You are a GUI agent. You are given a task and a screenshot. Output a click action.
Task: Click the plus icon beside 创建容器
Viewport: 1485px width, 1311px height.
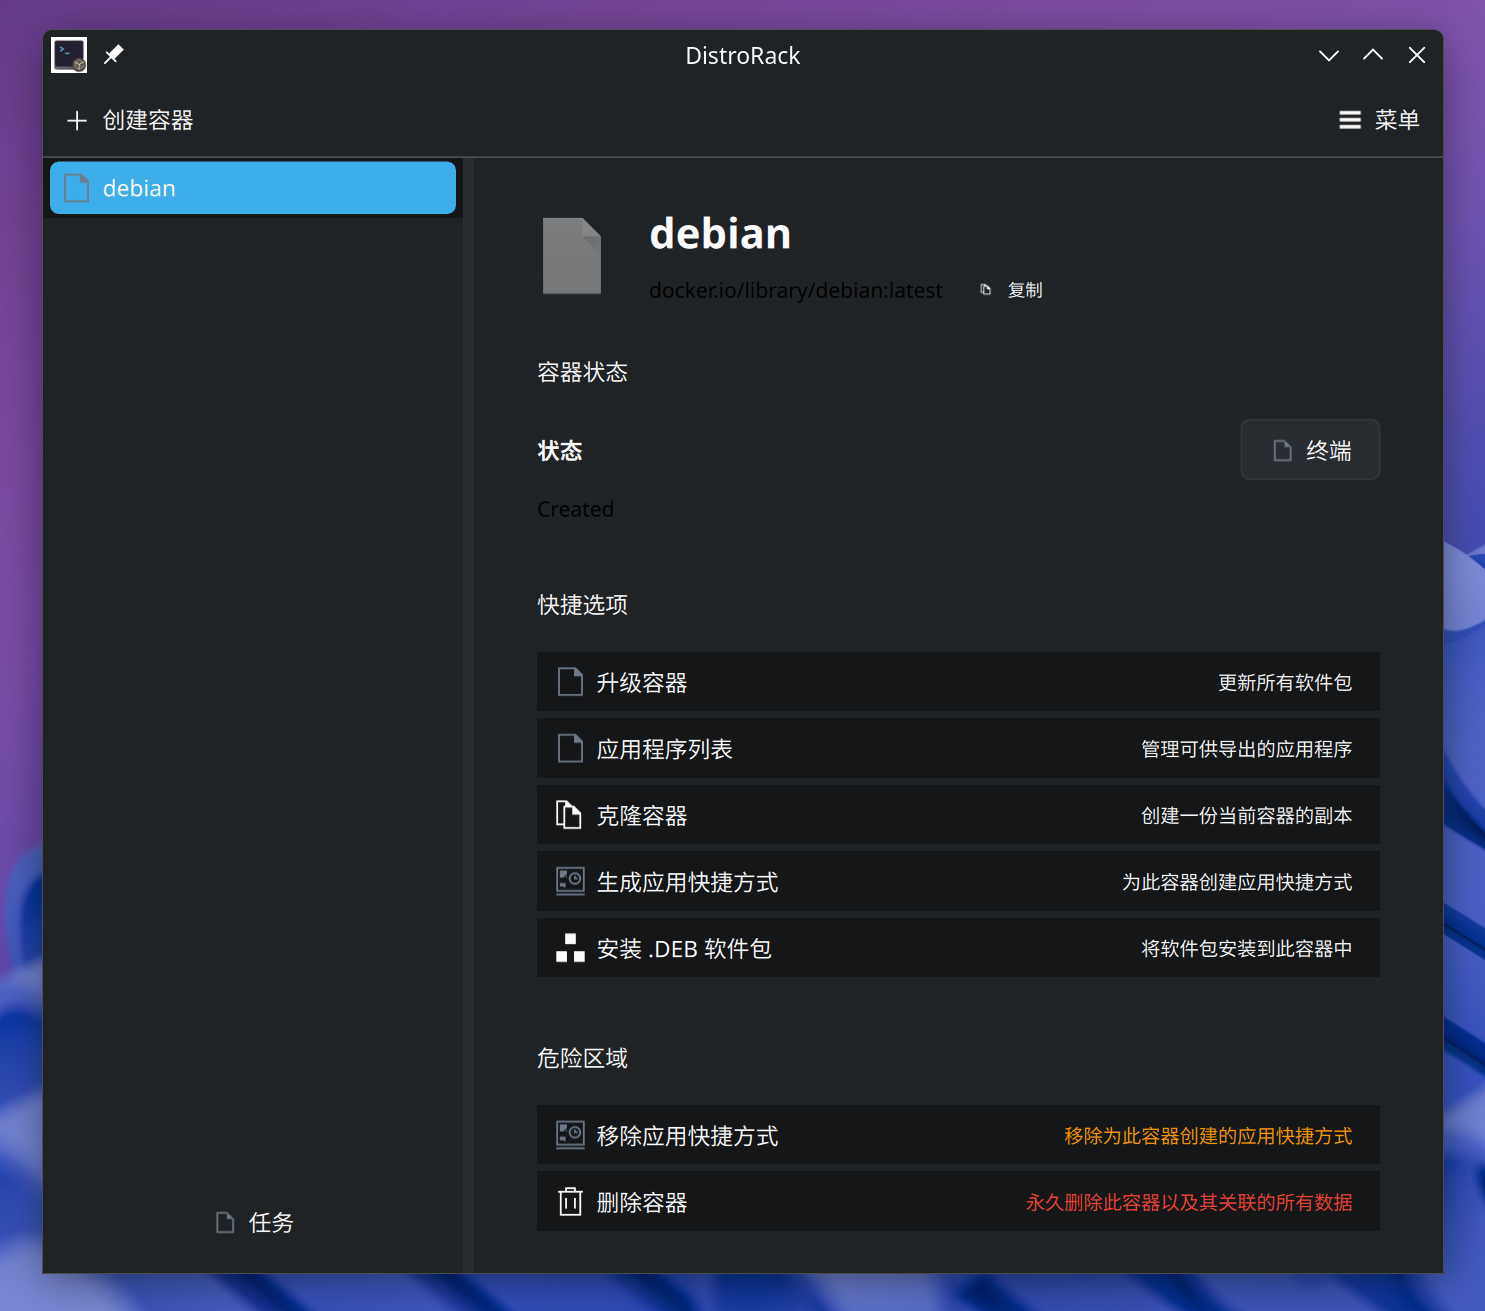(x=77, y=121)
